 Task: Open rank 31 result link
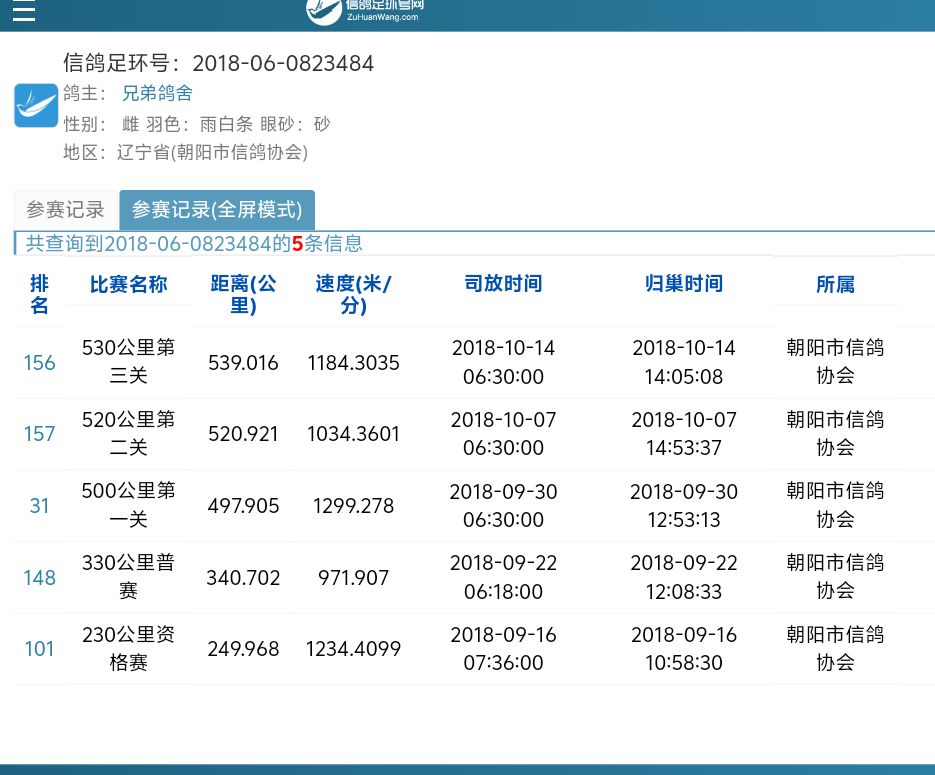coord(39,506)
